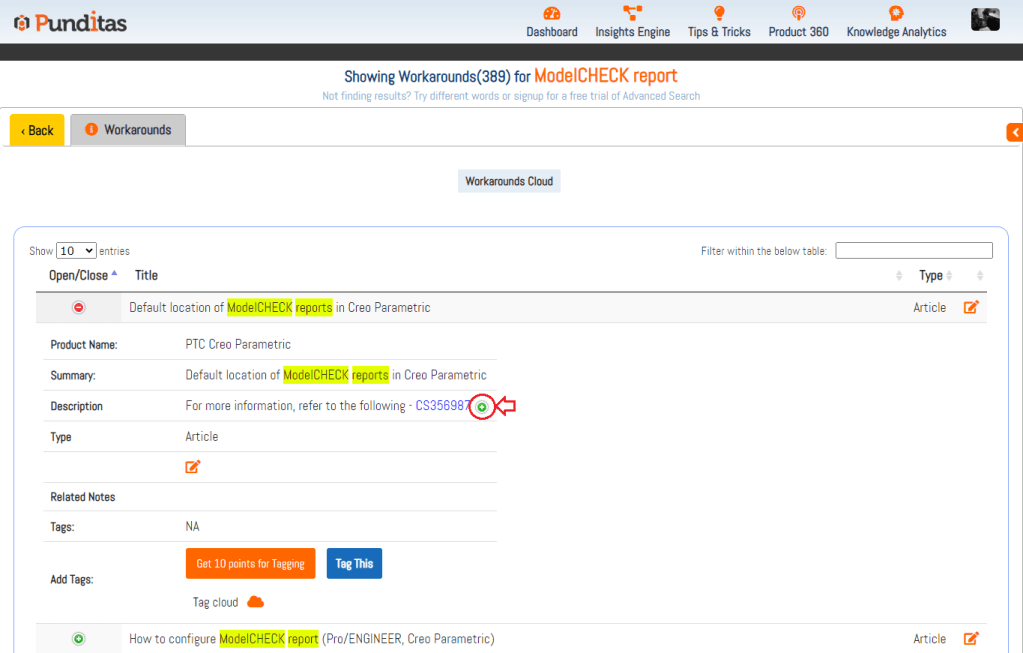Open the Product 360 icon
1023x653 pixels.
pos(798,13)
